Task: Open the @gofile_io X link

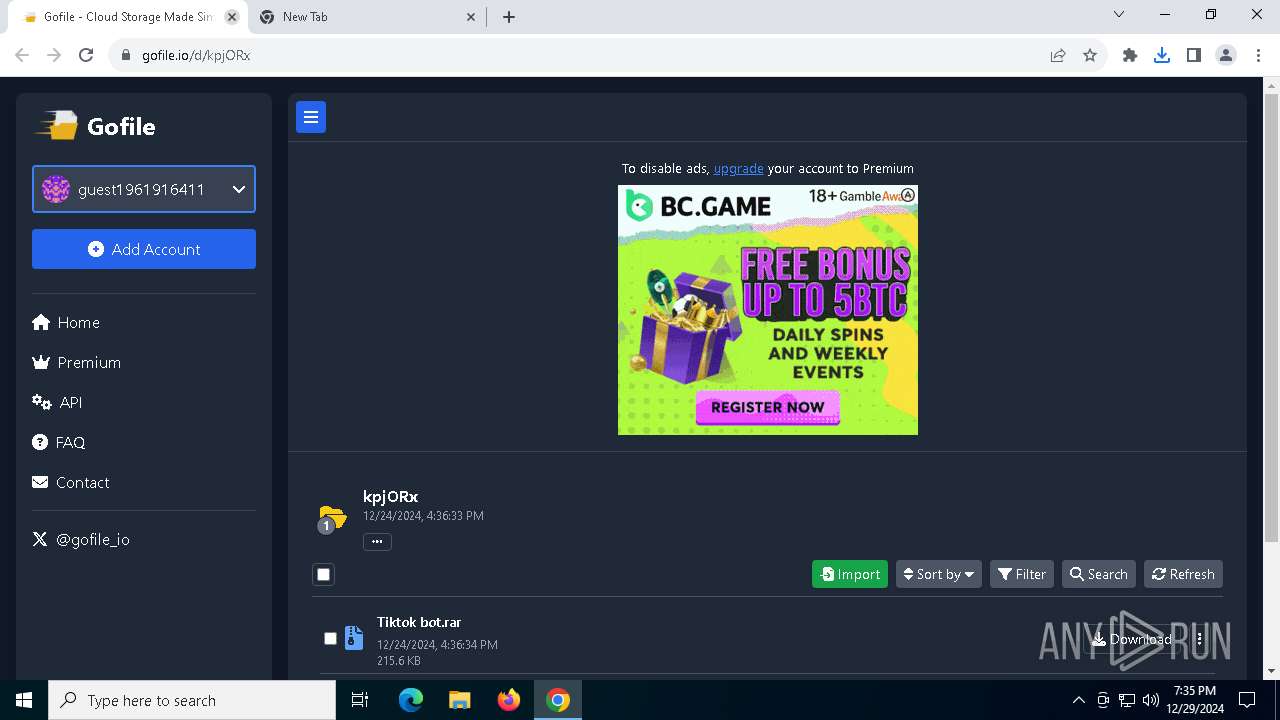Action: (x=81, y=539)
